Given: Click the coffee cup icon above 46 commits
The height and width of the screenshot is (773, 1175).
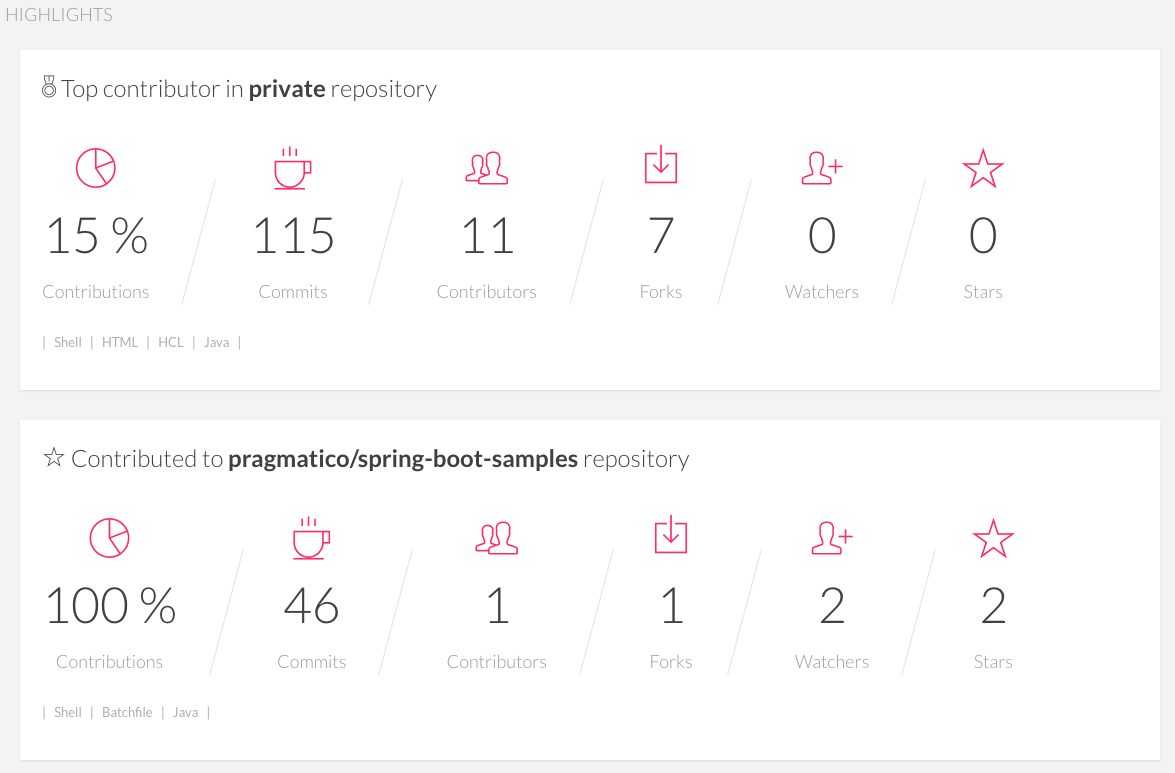Looking at the screenshot, I should point(311,538).
